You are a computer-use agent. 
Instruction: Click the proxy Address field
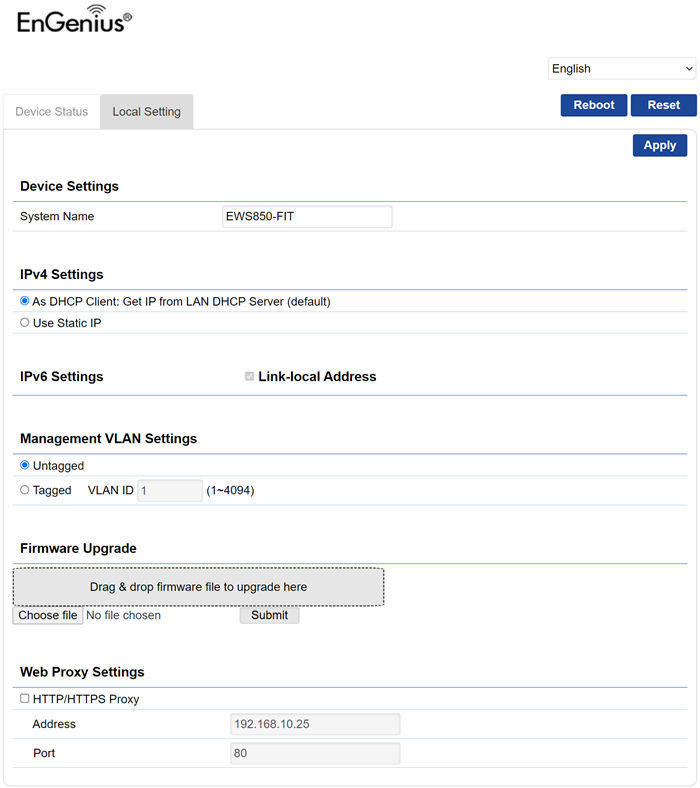[x=315, y=724]
